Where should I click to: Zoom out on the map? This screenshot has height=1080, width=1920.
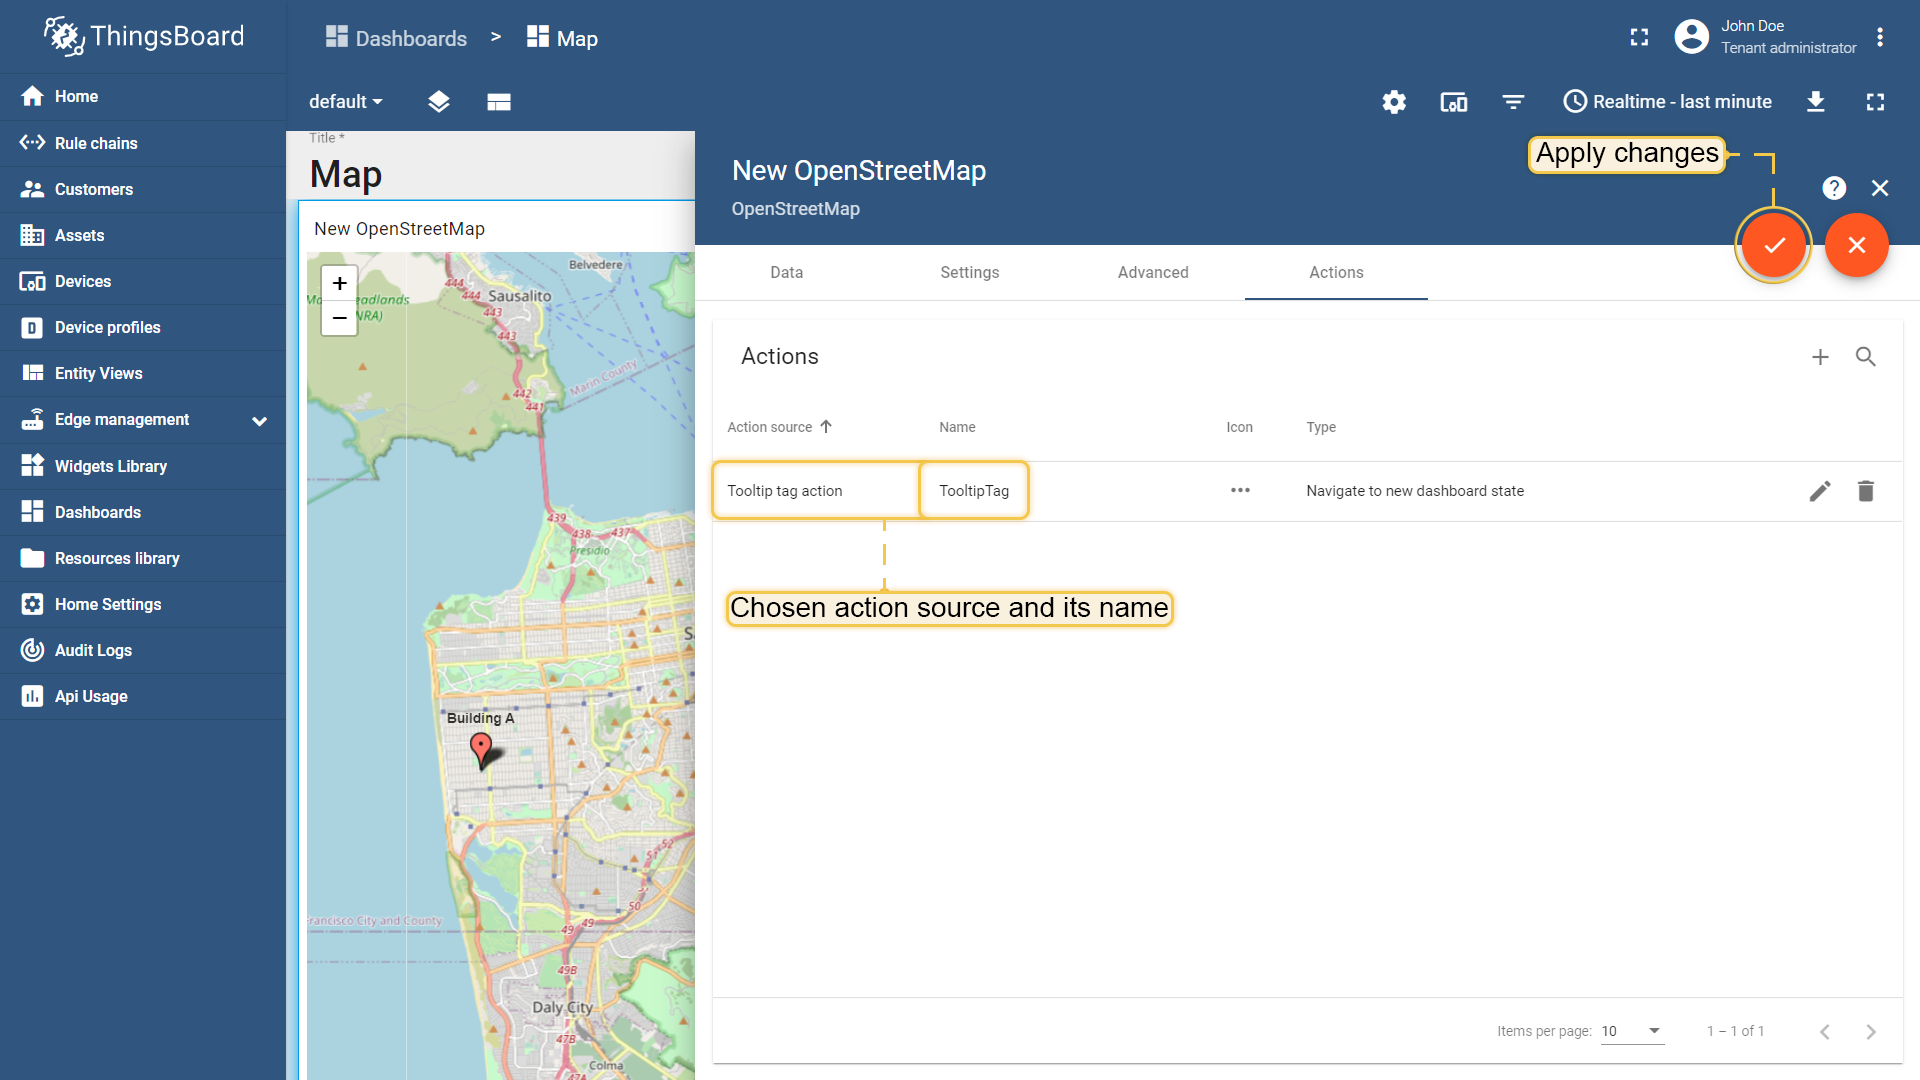[340, 318]
